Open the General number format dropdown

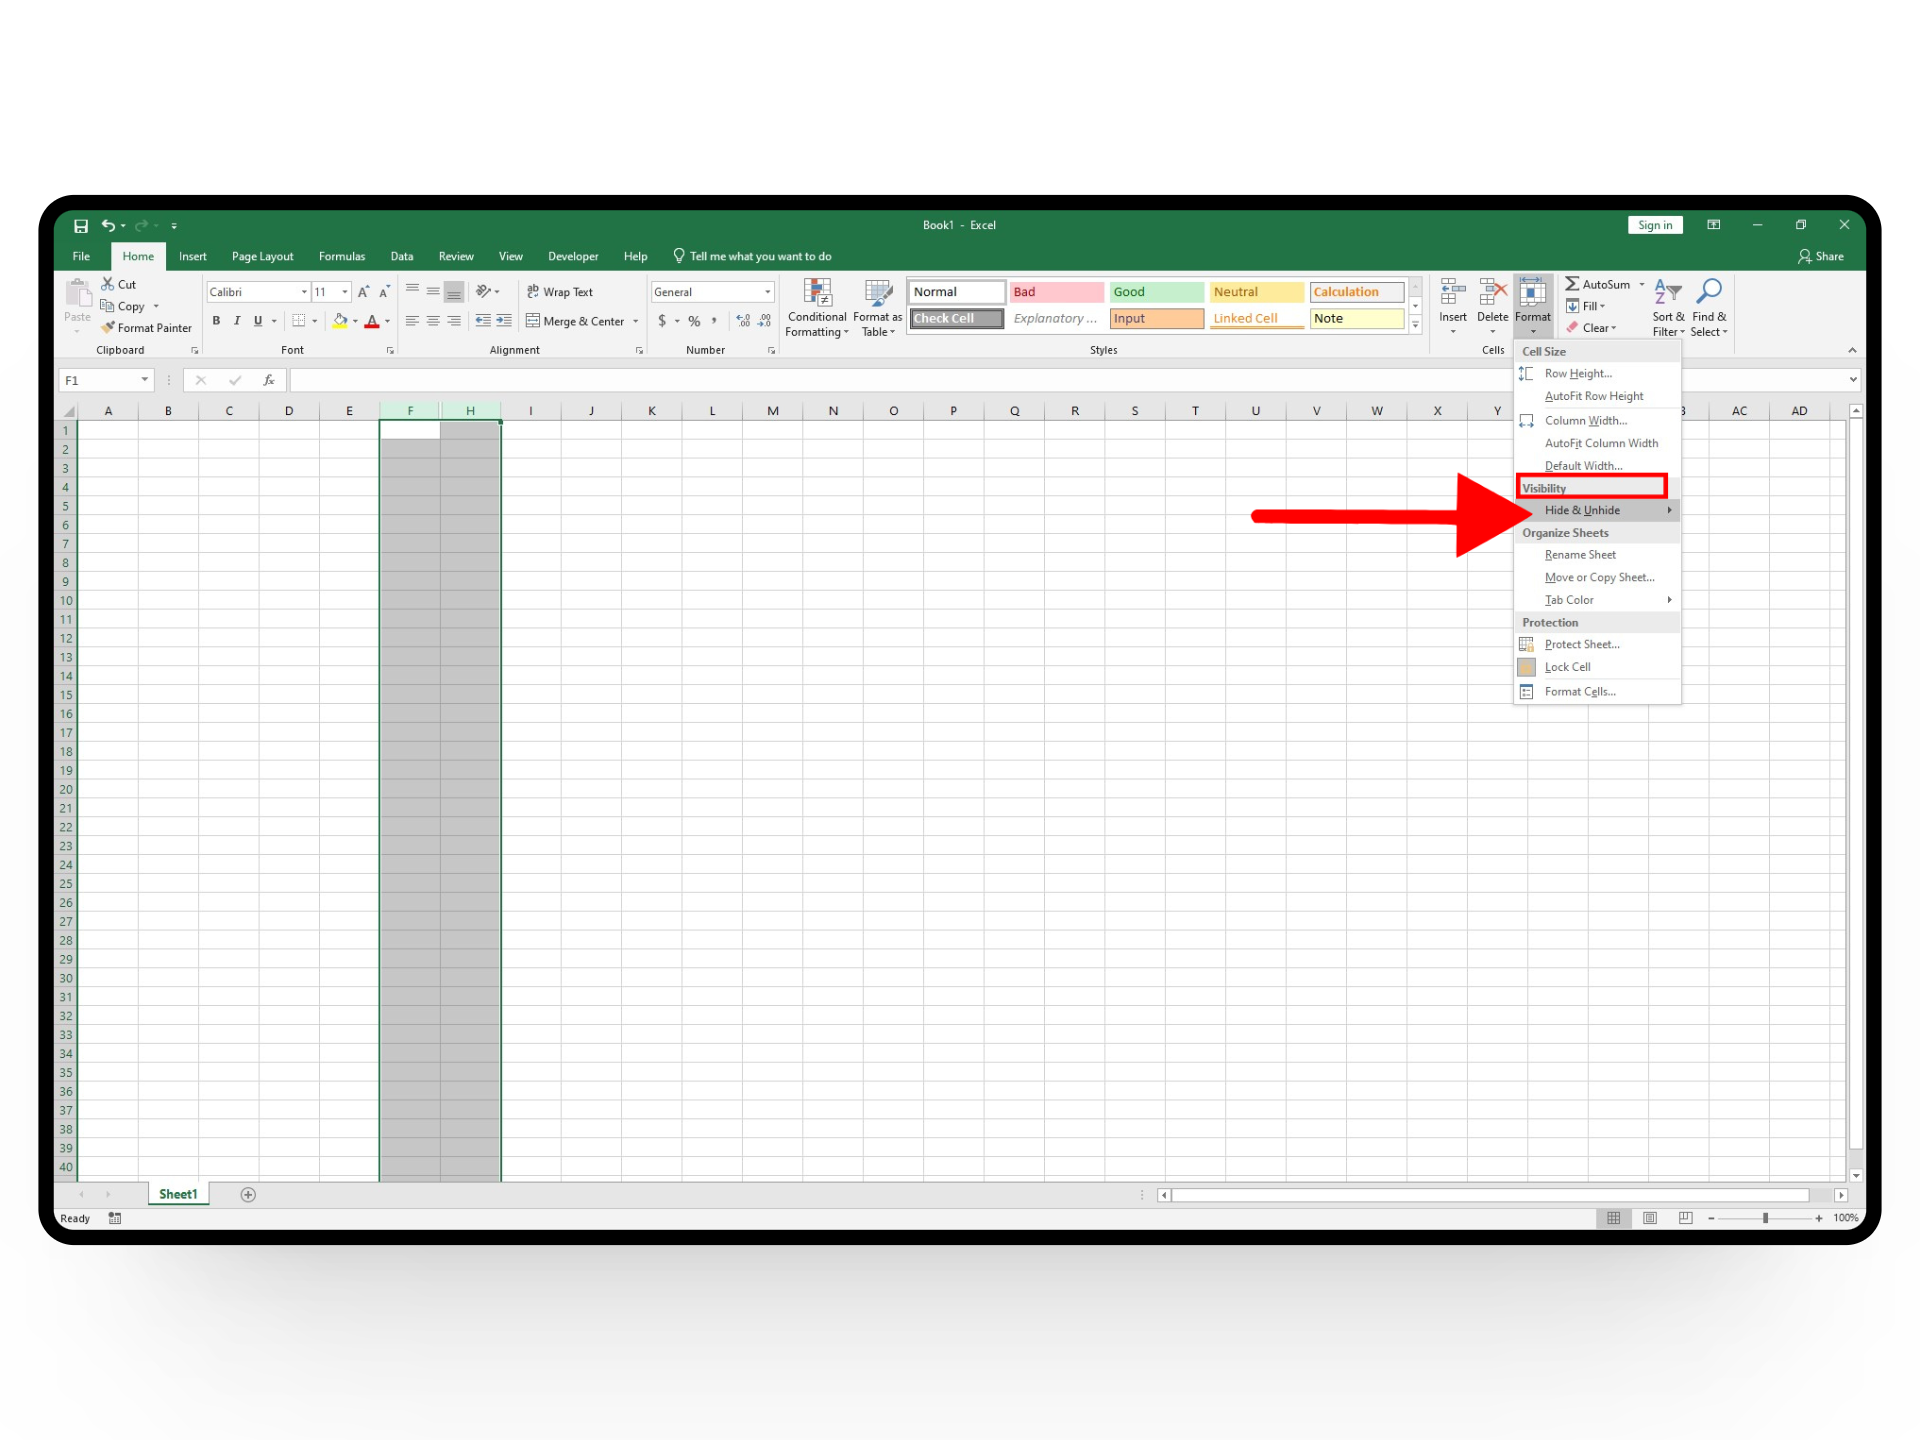click(767, 292)
